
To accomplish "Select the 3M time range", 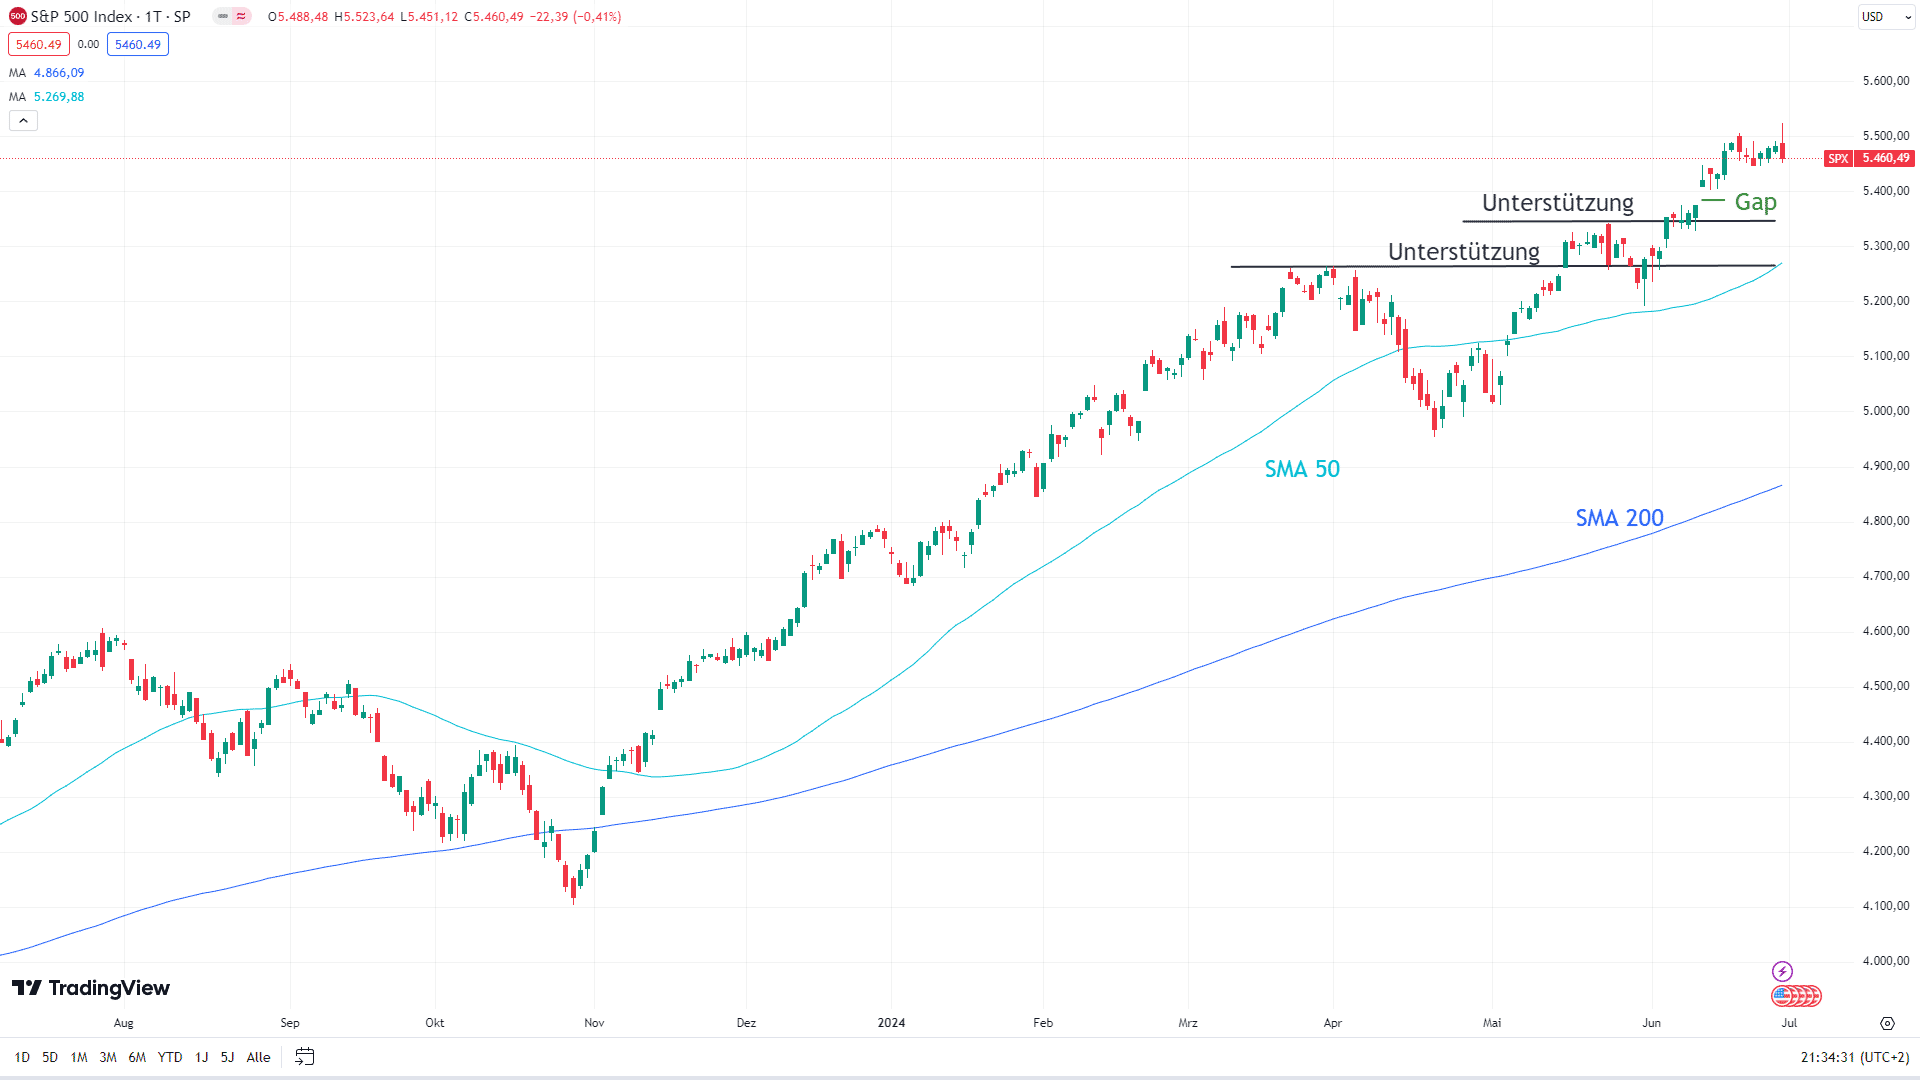I will click(x=108, y=1057).
